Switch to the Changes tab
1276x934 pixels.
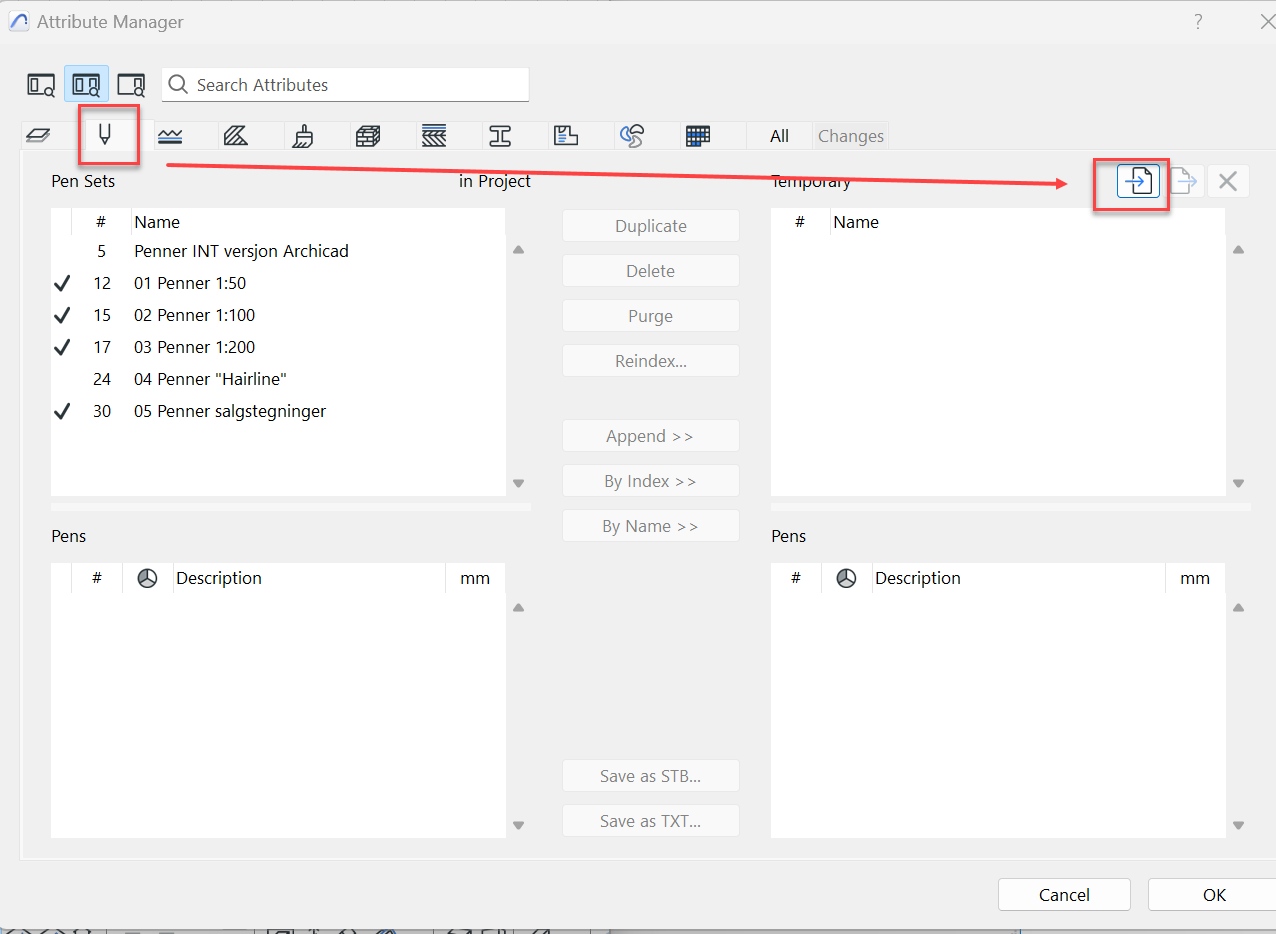tap(850, 136)
